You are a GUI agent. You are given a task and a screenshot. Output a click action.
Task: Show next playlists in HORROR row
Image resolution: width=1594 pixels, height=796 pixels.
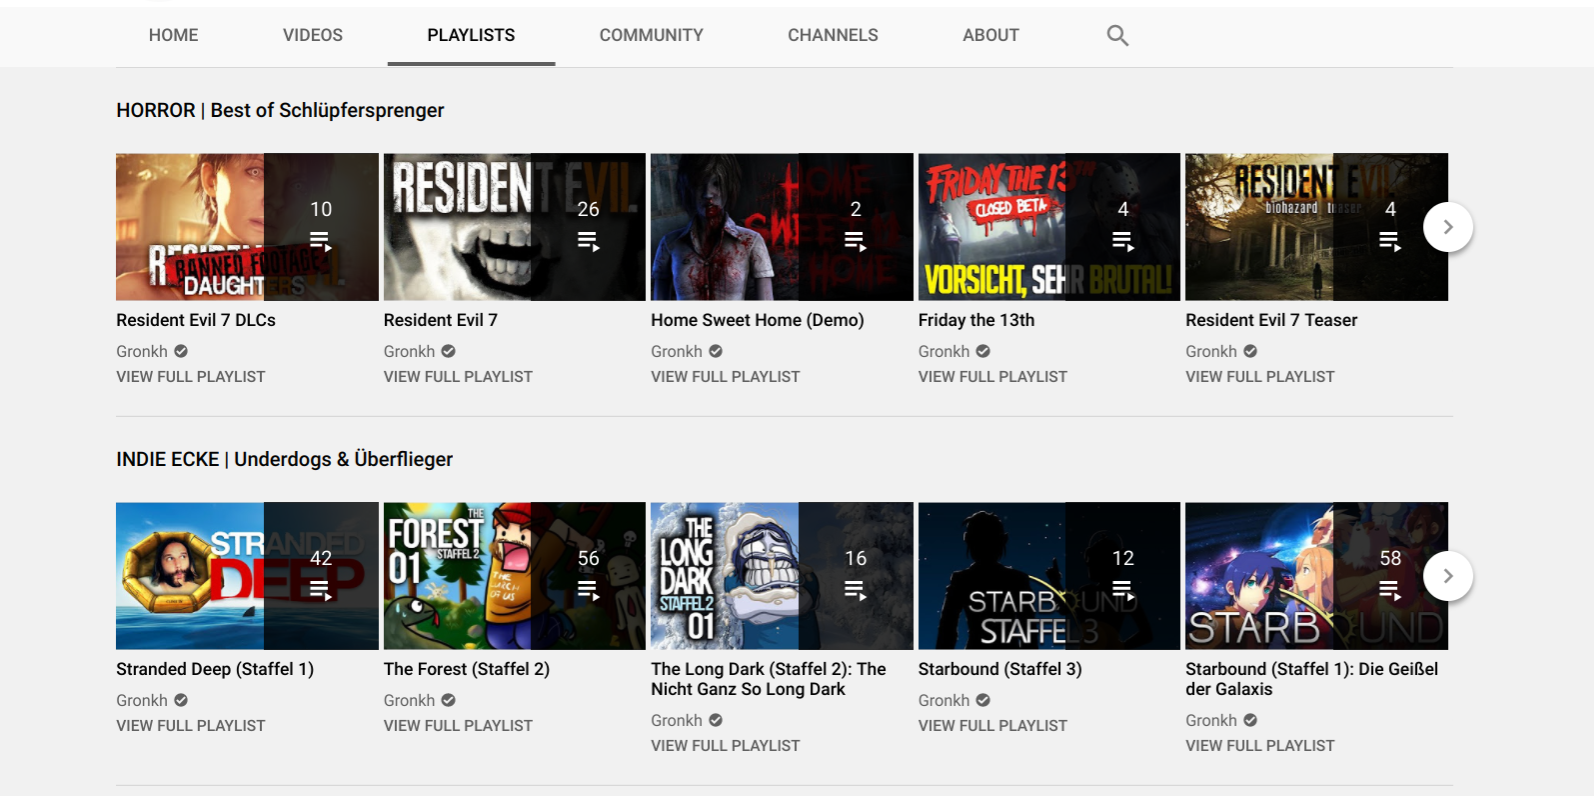click(1448, 227)
